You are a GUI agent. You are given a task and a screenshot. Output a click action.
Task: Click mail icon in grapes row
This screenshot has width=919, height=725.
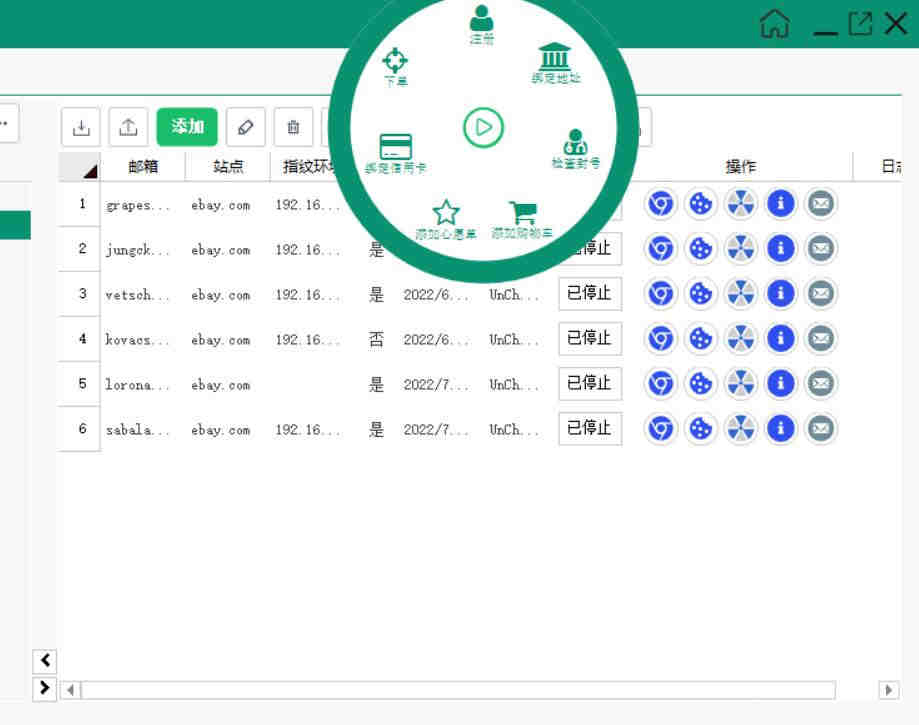[x=821, y=203]
